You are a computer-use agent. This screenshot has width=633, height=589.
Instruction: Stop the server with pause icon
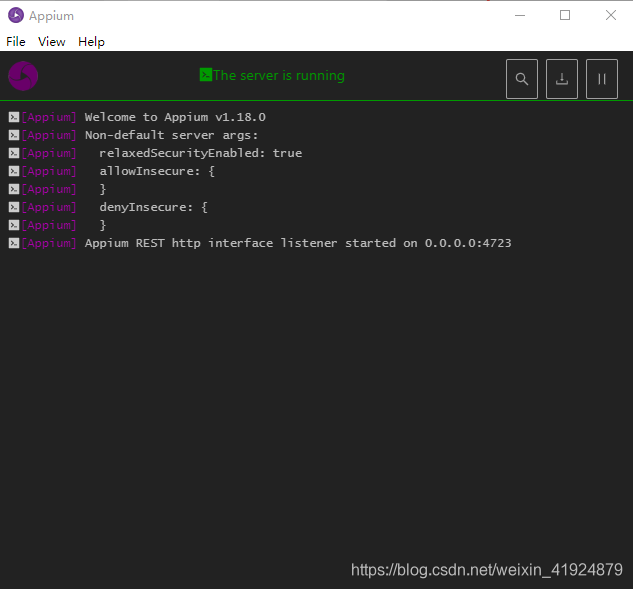(602, 79)
